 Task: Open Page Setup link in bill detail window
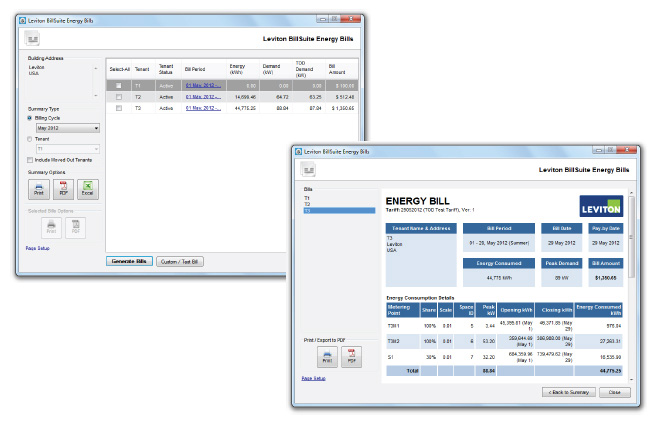(314, 378)
